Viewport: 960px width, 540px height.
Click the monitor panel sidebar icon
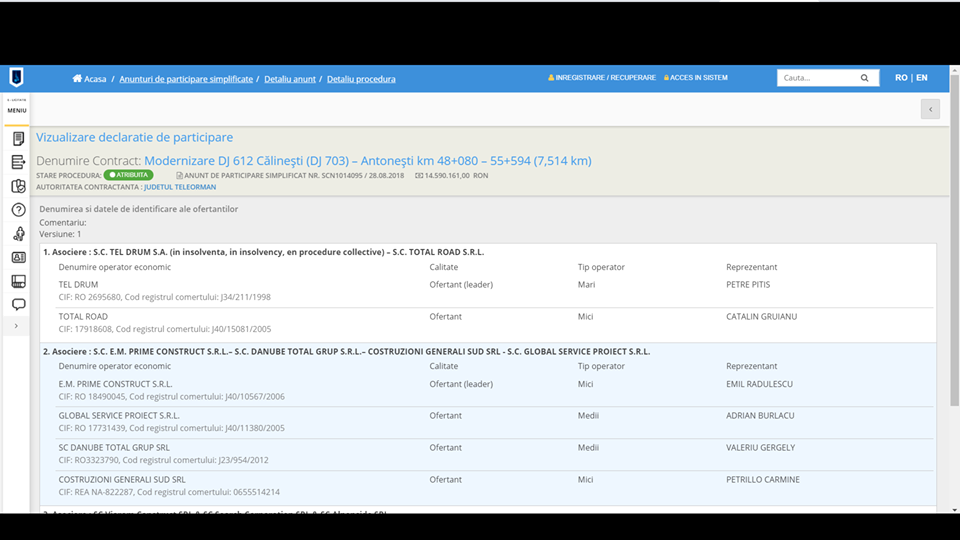(x=18, y=281)
